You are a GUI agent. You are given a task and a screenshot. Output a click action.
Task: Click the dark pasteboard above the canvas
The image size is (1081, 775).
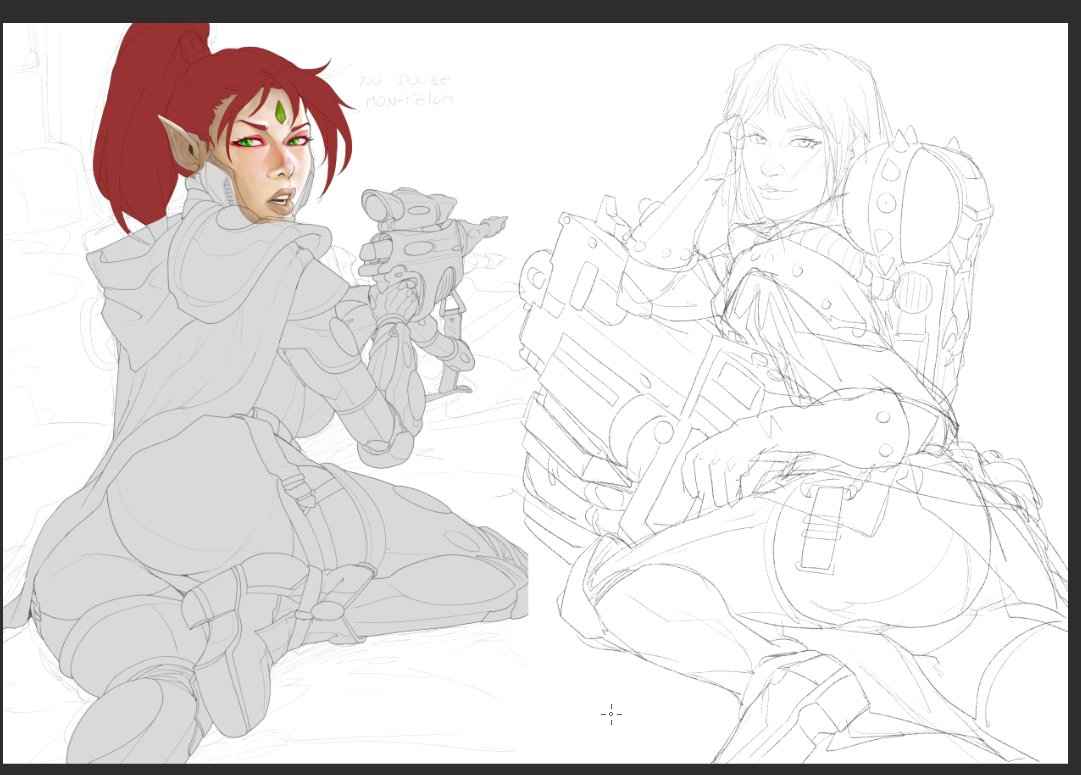(540, 10)
